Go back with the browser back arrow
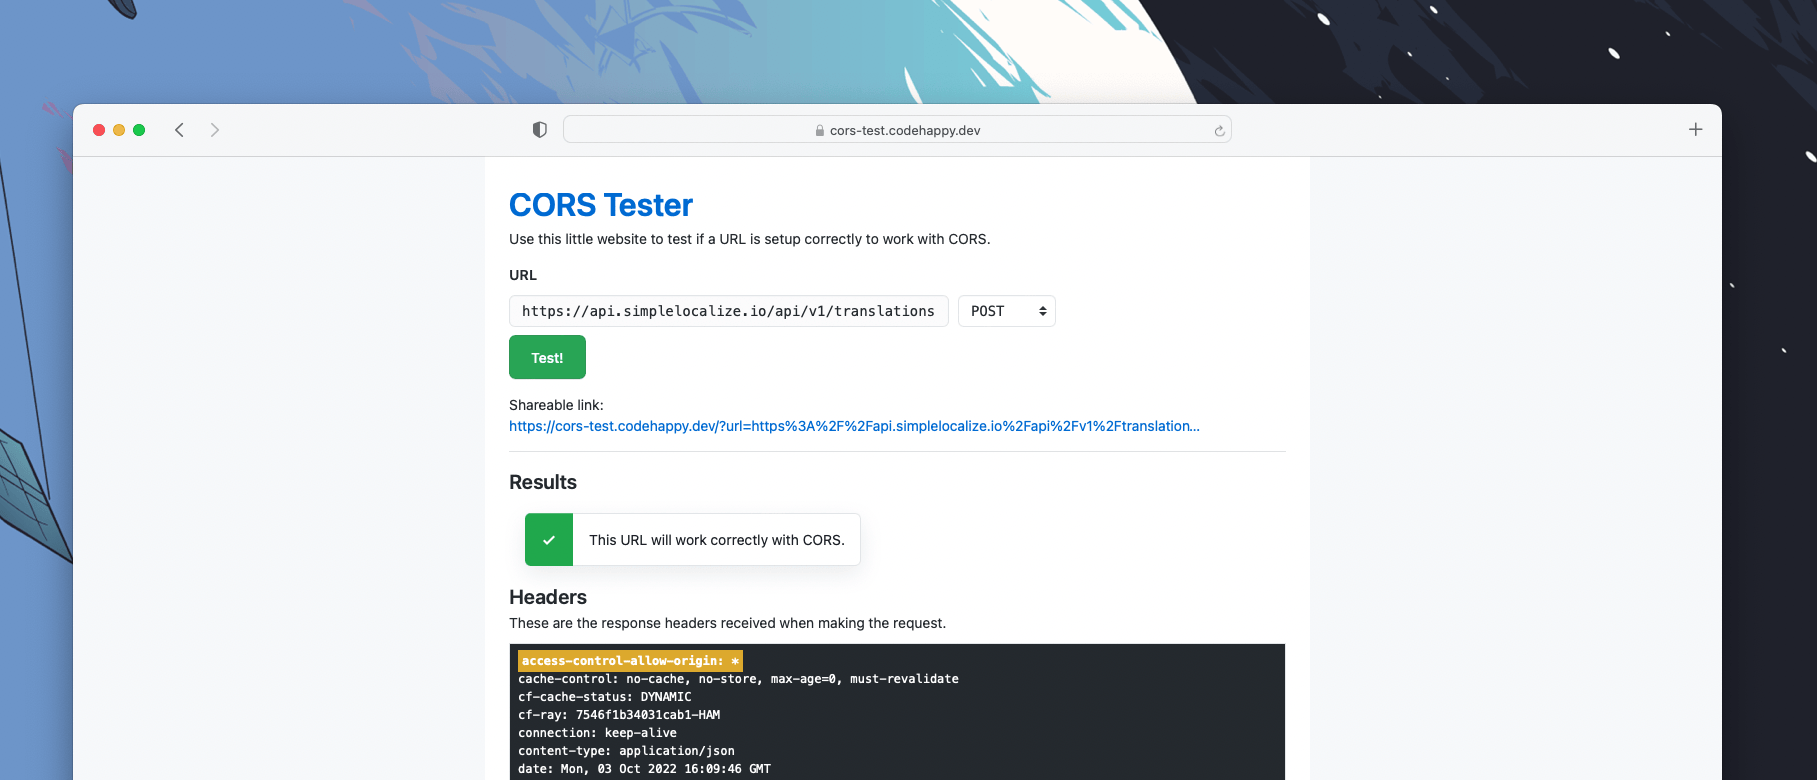The height and width of the screenshot is (780, 1817). [x=179, y=130]
